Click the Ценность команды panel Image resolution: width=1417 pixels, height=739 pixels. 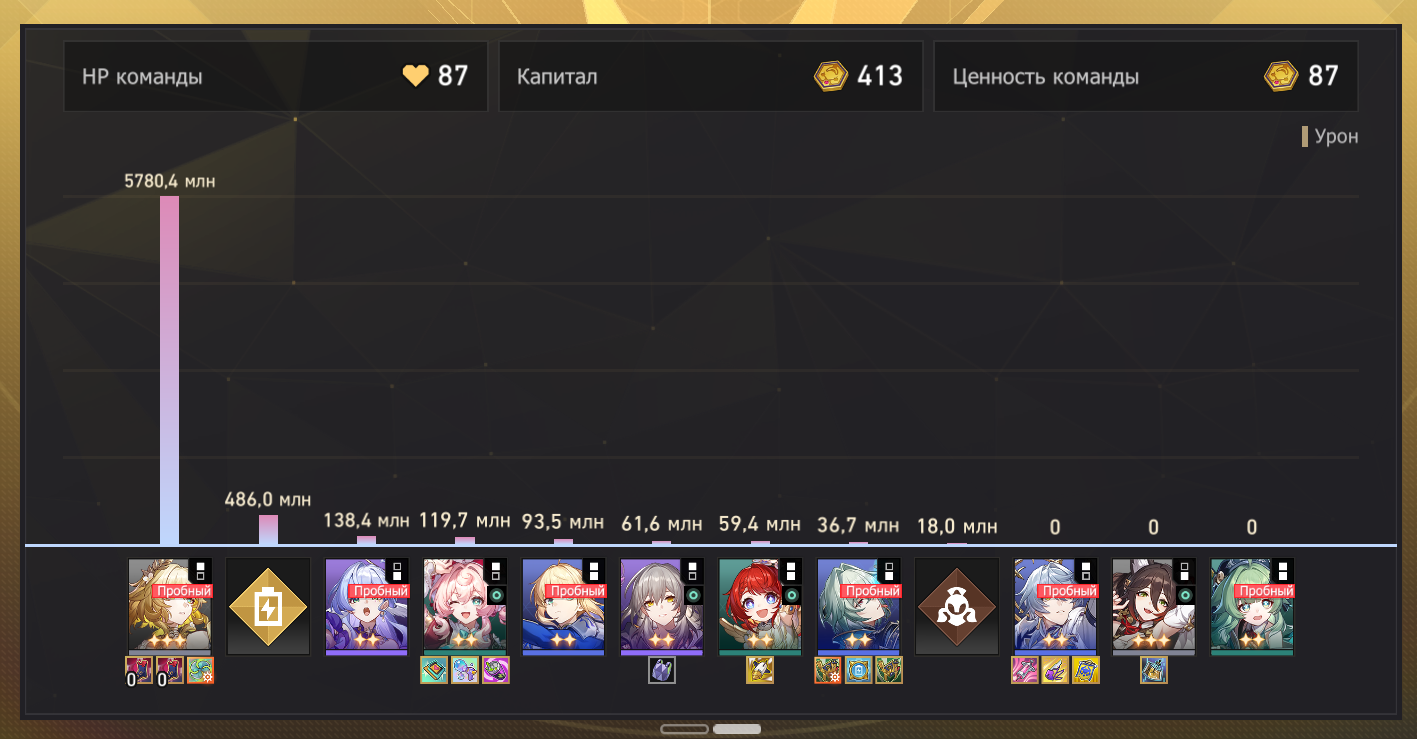pyautogui.click(x=1146, y=76)
